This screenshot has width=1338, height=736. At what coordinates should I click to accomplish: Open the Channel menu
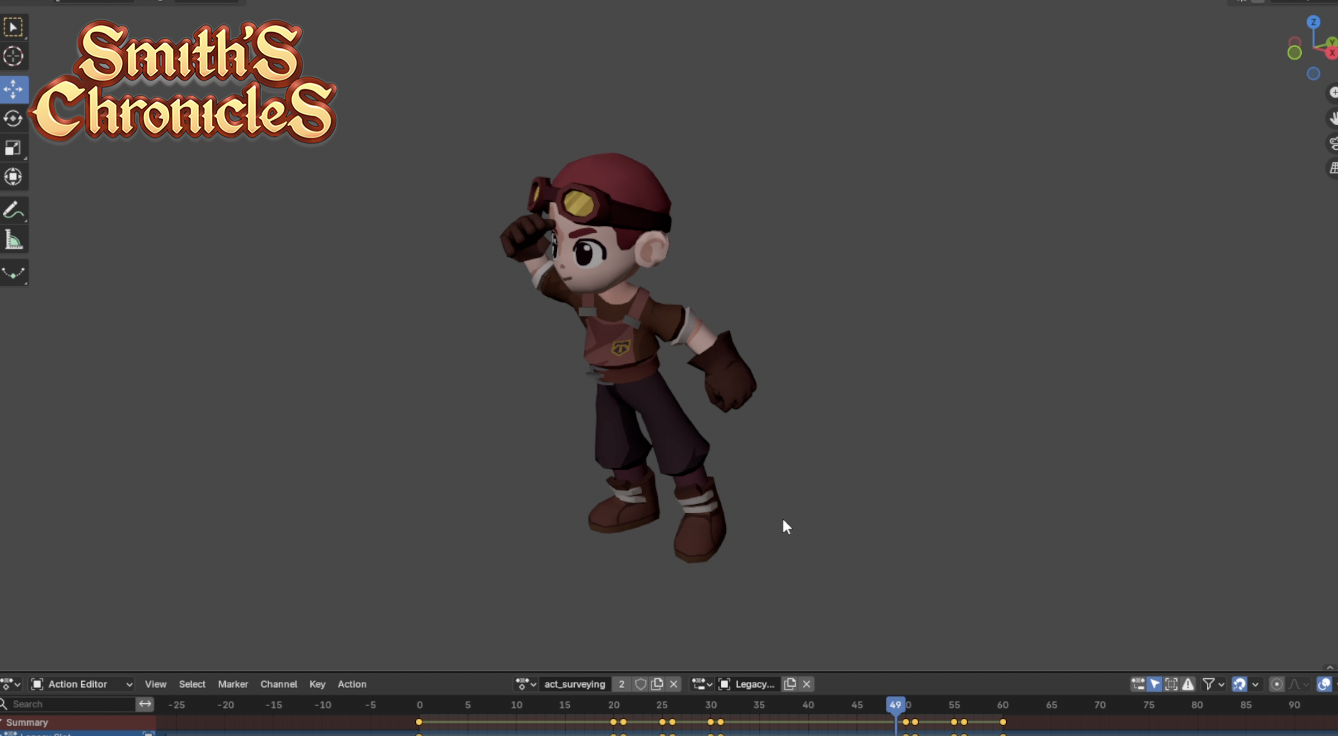pyautogui.click(x=278, y=684)
